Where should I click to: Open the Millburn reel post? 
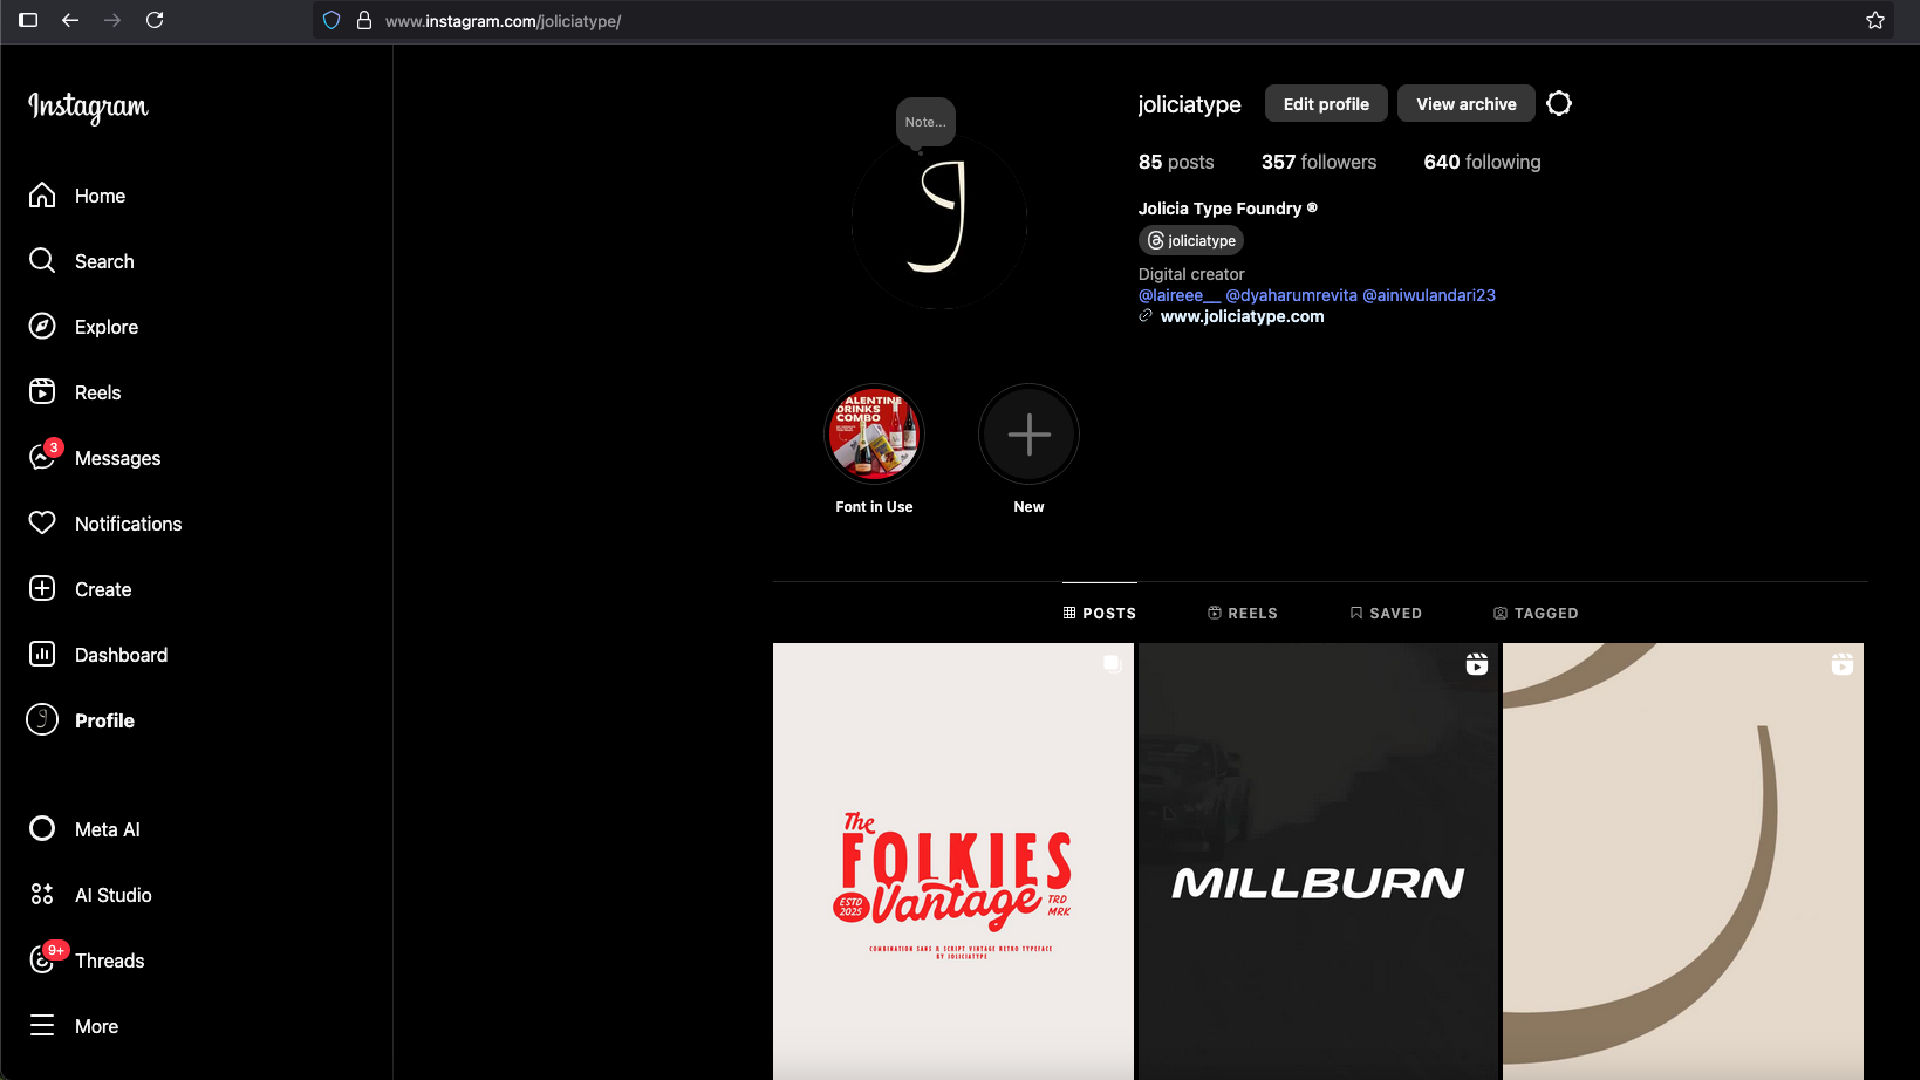pyautogui.click(x=1318, y=861)
